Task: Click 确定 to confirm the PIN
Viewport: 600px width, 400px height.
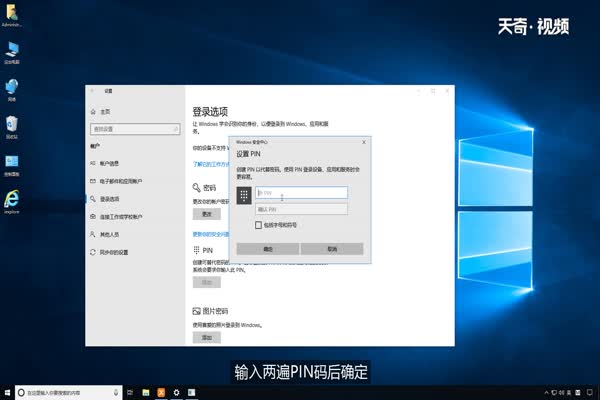Action: pyautogui.click(x=268, y=249)
